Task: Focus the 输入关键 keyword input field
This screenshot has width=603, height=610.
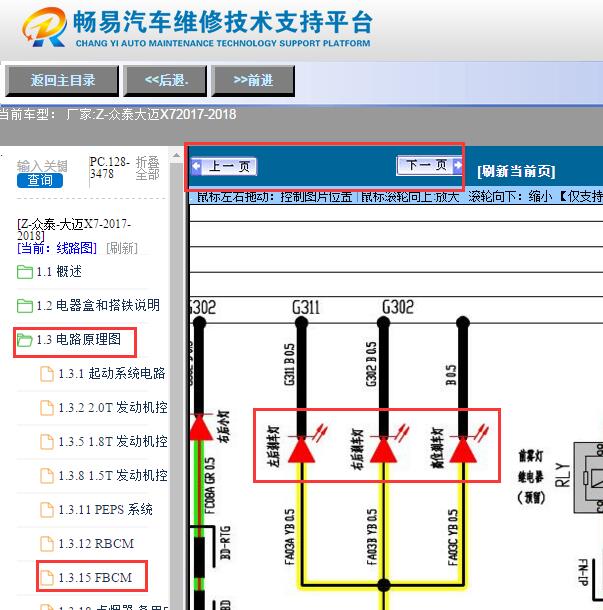Action: point(42,166)
